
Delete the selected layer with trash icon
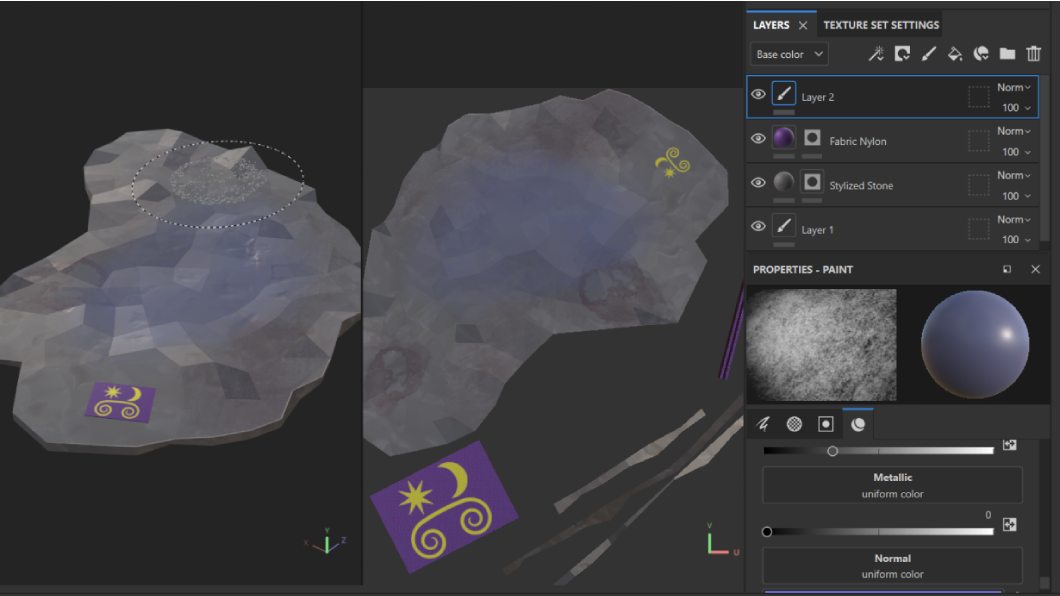(x=1034, y=53)
